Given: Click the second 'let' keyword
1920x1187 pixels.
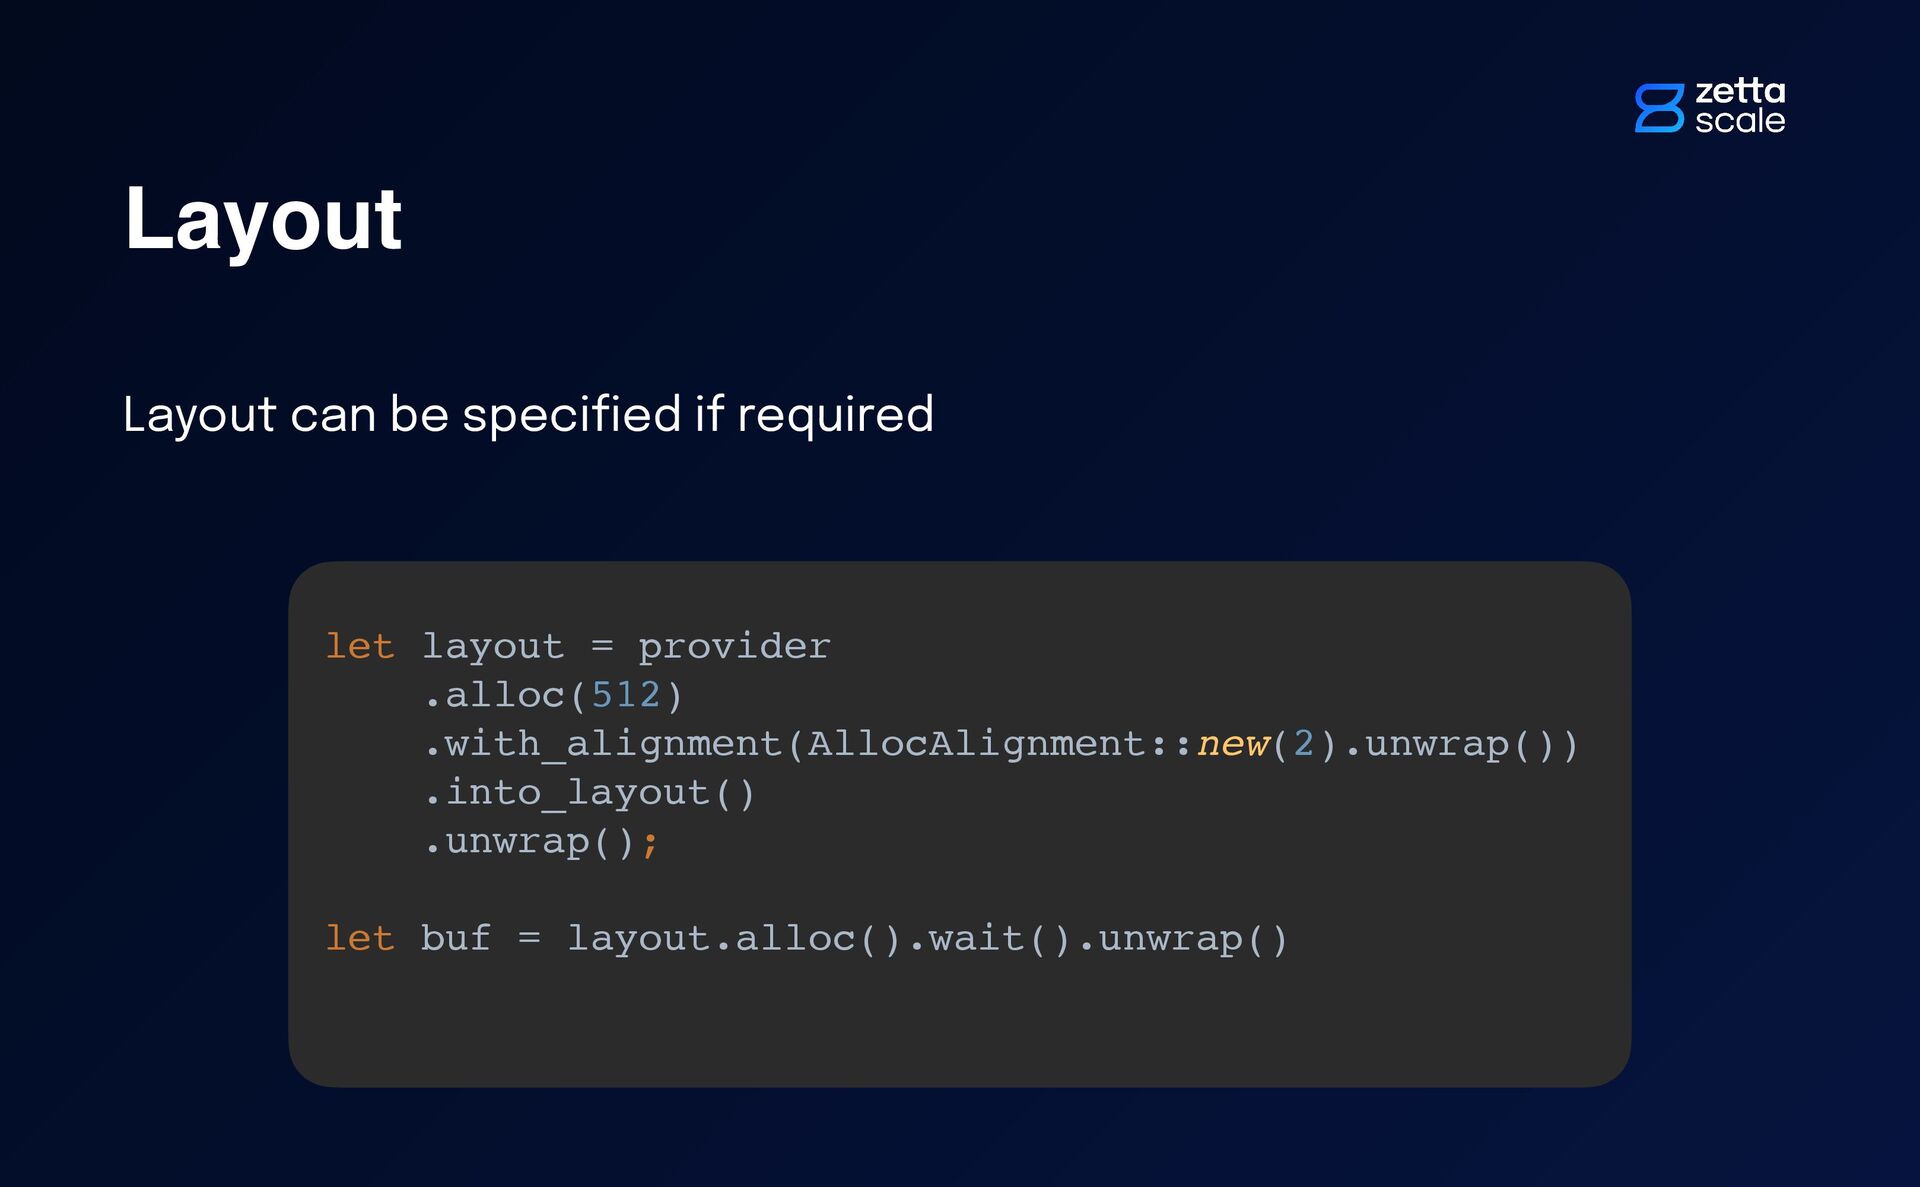Looking at the screenshot, I should pos(360,939).
